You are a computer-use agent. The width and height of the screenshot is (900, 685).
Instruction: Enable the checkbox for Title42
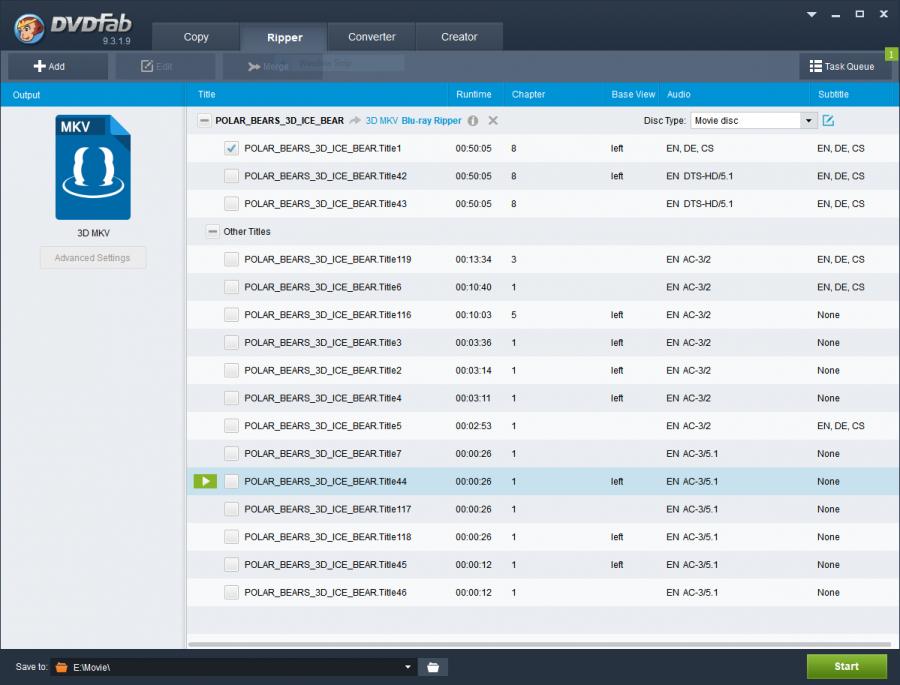point(231,176)
